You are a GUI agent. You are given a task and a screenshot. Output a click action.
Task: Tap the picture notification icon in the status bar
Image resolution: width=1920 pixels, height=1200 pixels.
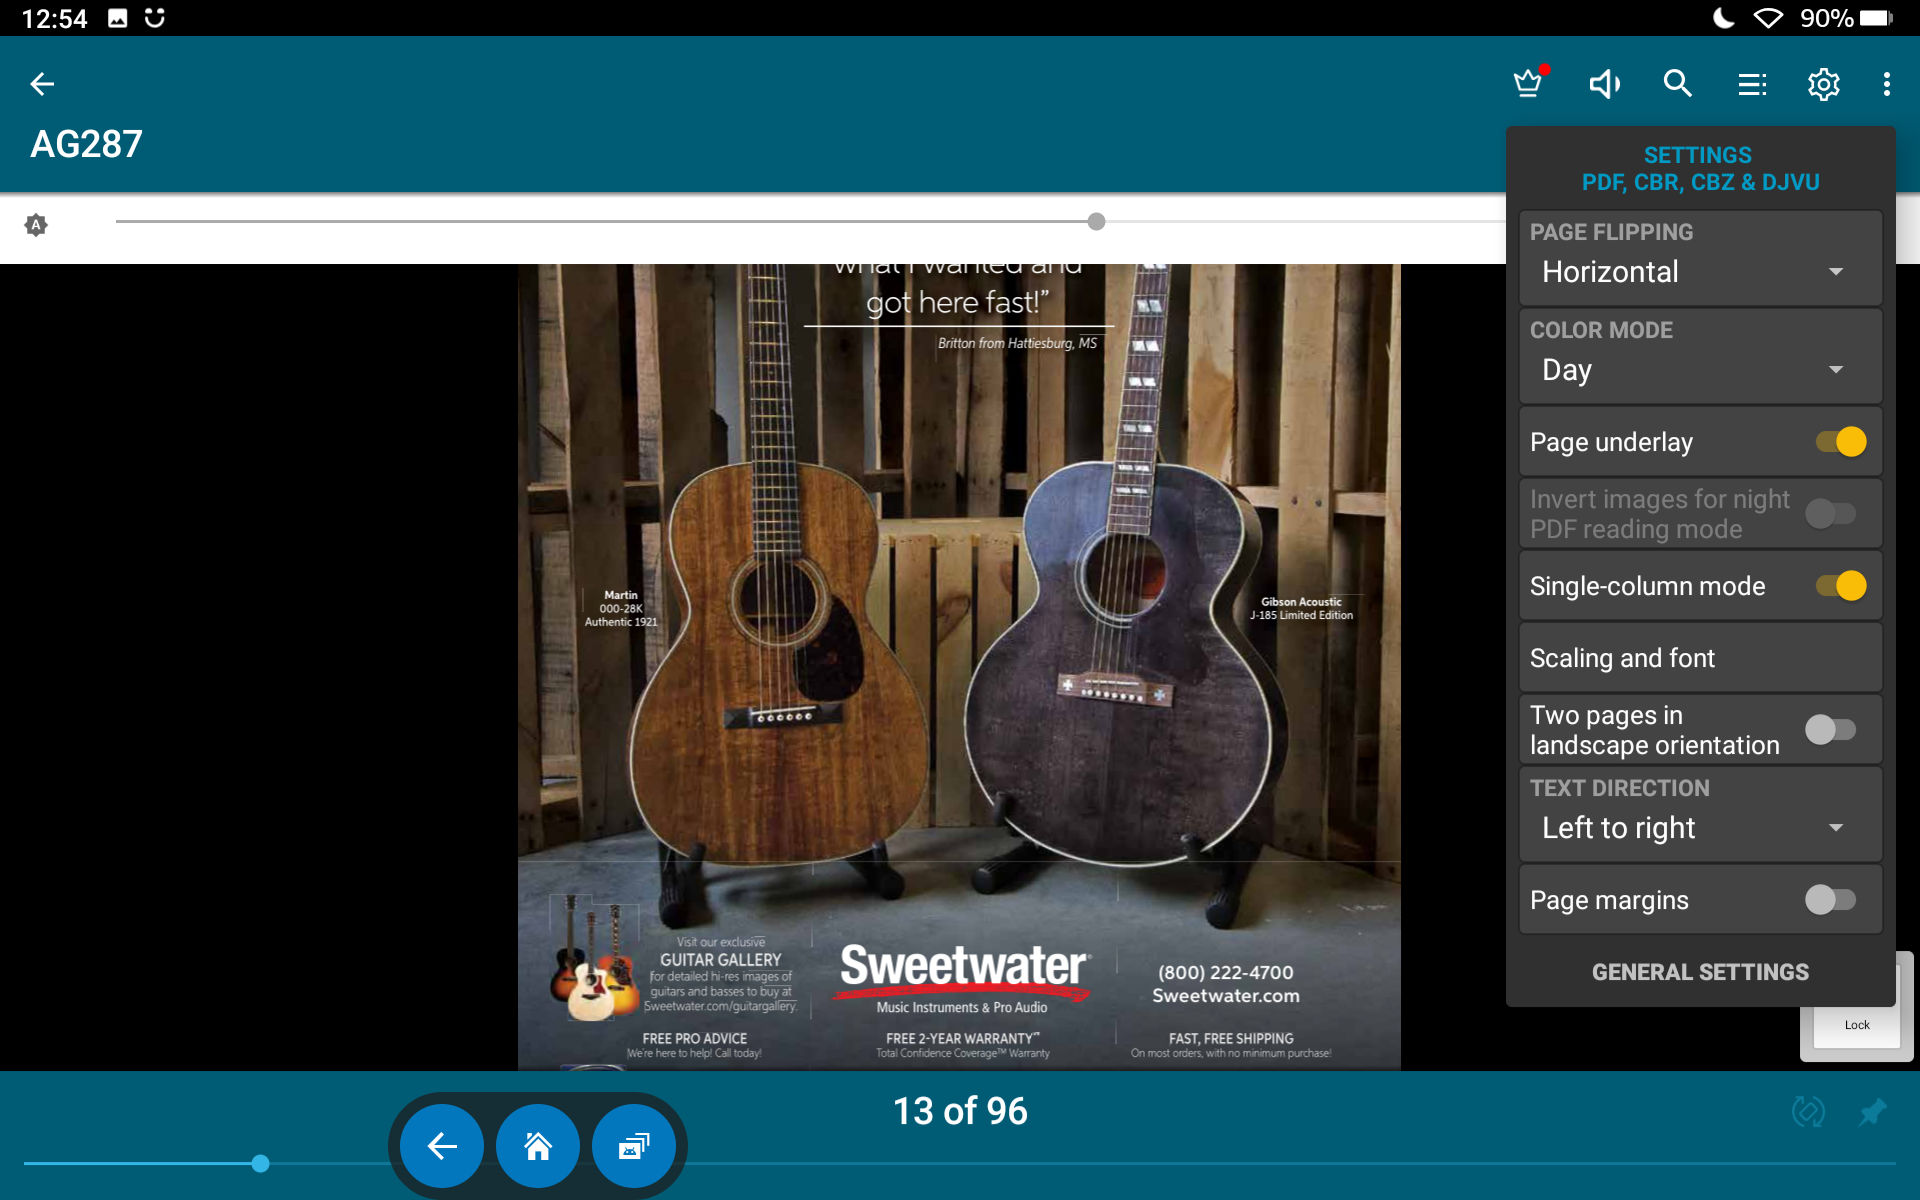coord(117,18)
